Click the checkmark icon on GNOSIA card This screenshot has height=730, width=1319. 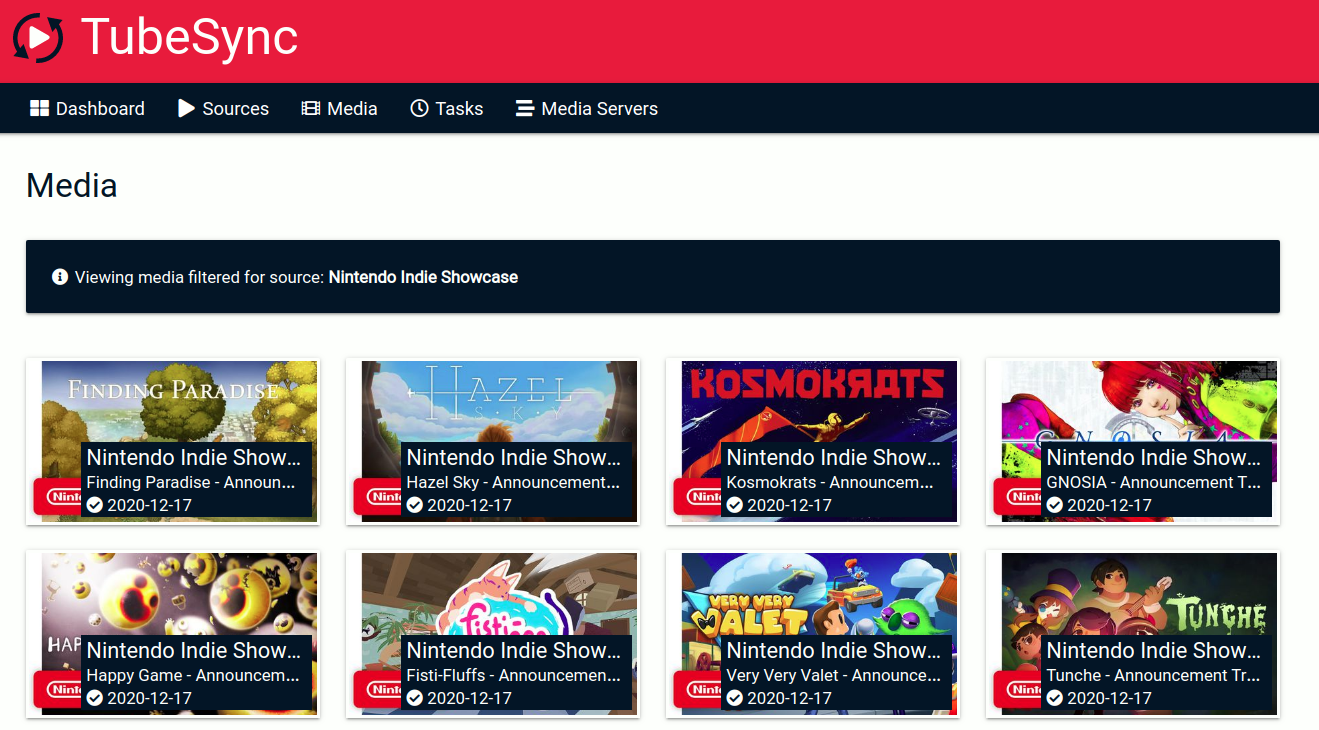click(x=1055, y=505)
